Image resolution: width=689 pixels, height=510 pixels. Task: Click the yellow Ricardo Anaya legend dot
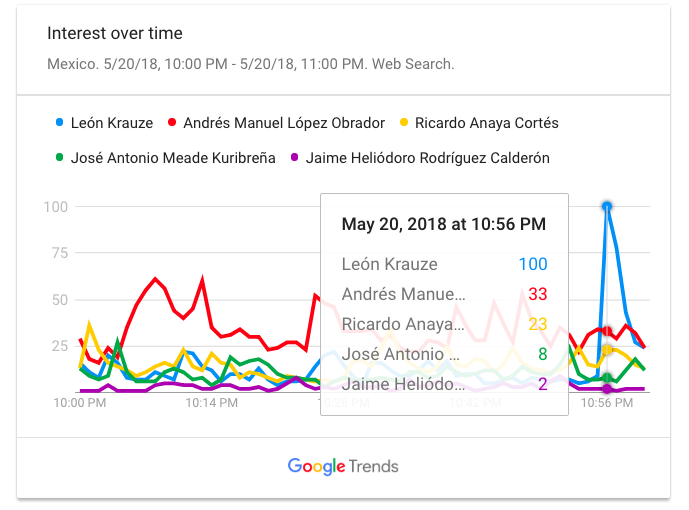point(404,123)
